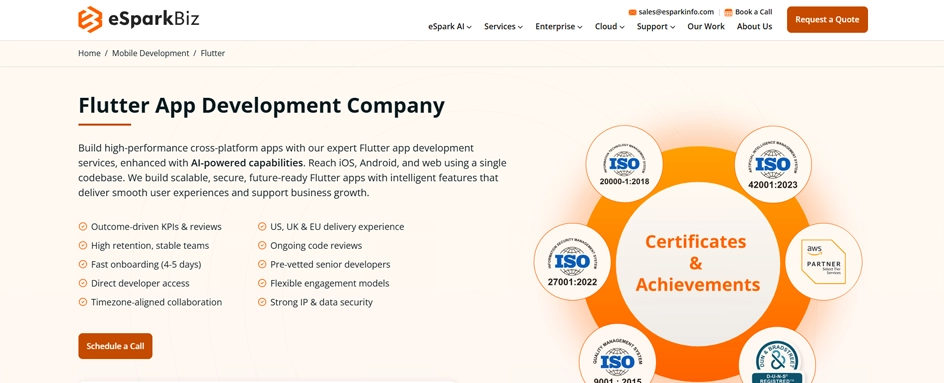Click check icon next to High retention, stable teams
944x383 pixels.
83,245
